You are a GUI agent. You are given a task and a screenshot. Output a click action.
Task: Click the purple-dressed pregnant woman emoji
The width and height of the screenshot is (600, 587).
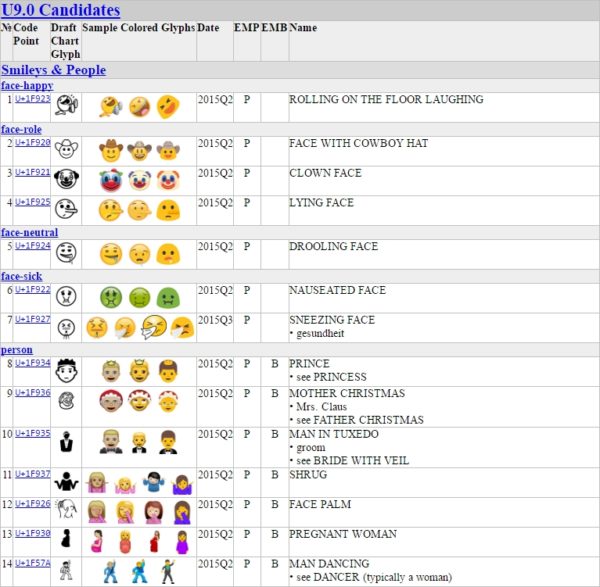click(x=183, y=541)
